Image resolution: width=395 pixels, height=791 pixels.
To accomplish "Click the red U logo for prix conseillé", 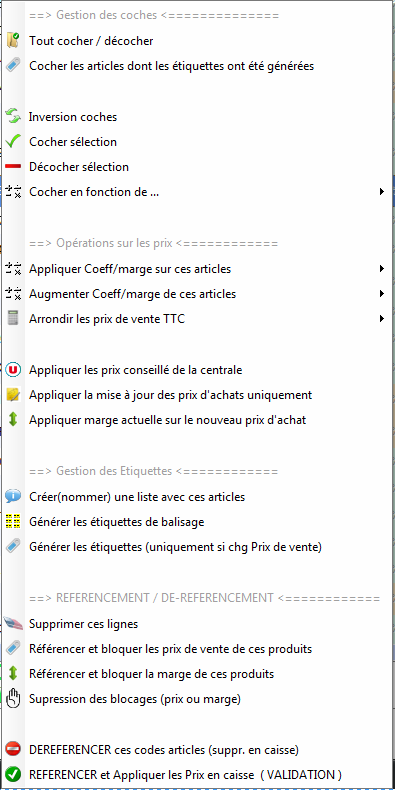I will click(13, 370).
